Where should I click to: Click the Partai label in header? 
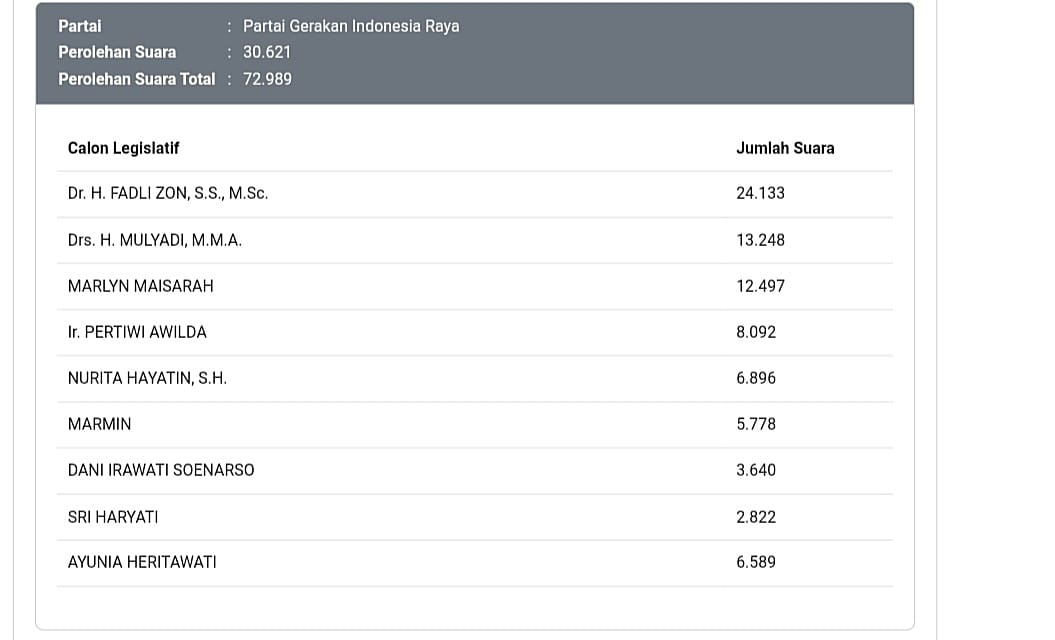(79, 26)
